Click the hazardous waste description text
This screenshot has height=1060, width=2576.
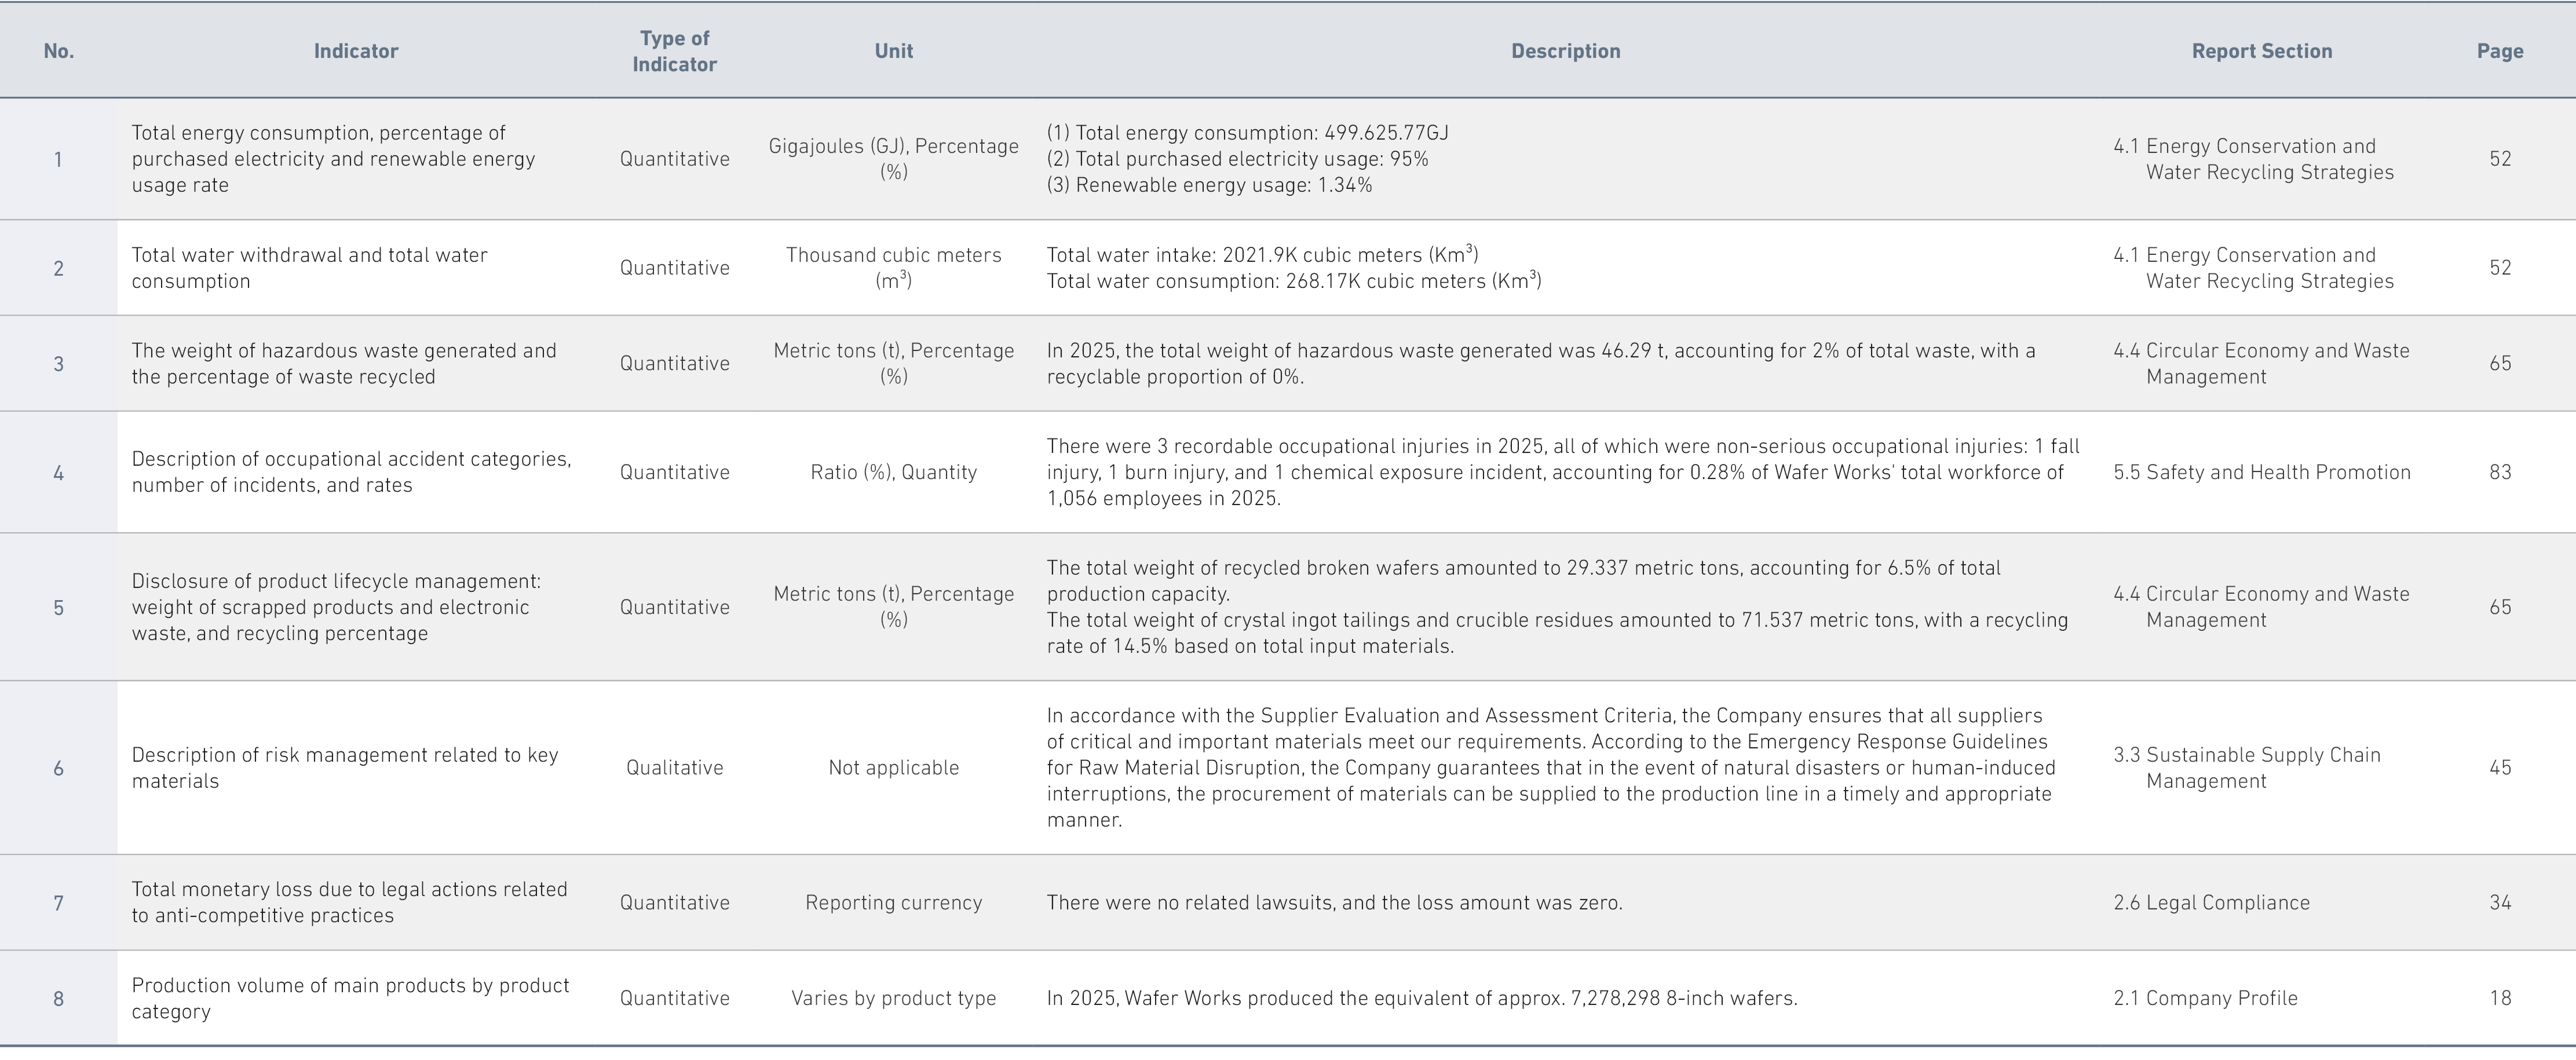[x=1540, y=364]
